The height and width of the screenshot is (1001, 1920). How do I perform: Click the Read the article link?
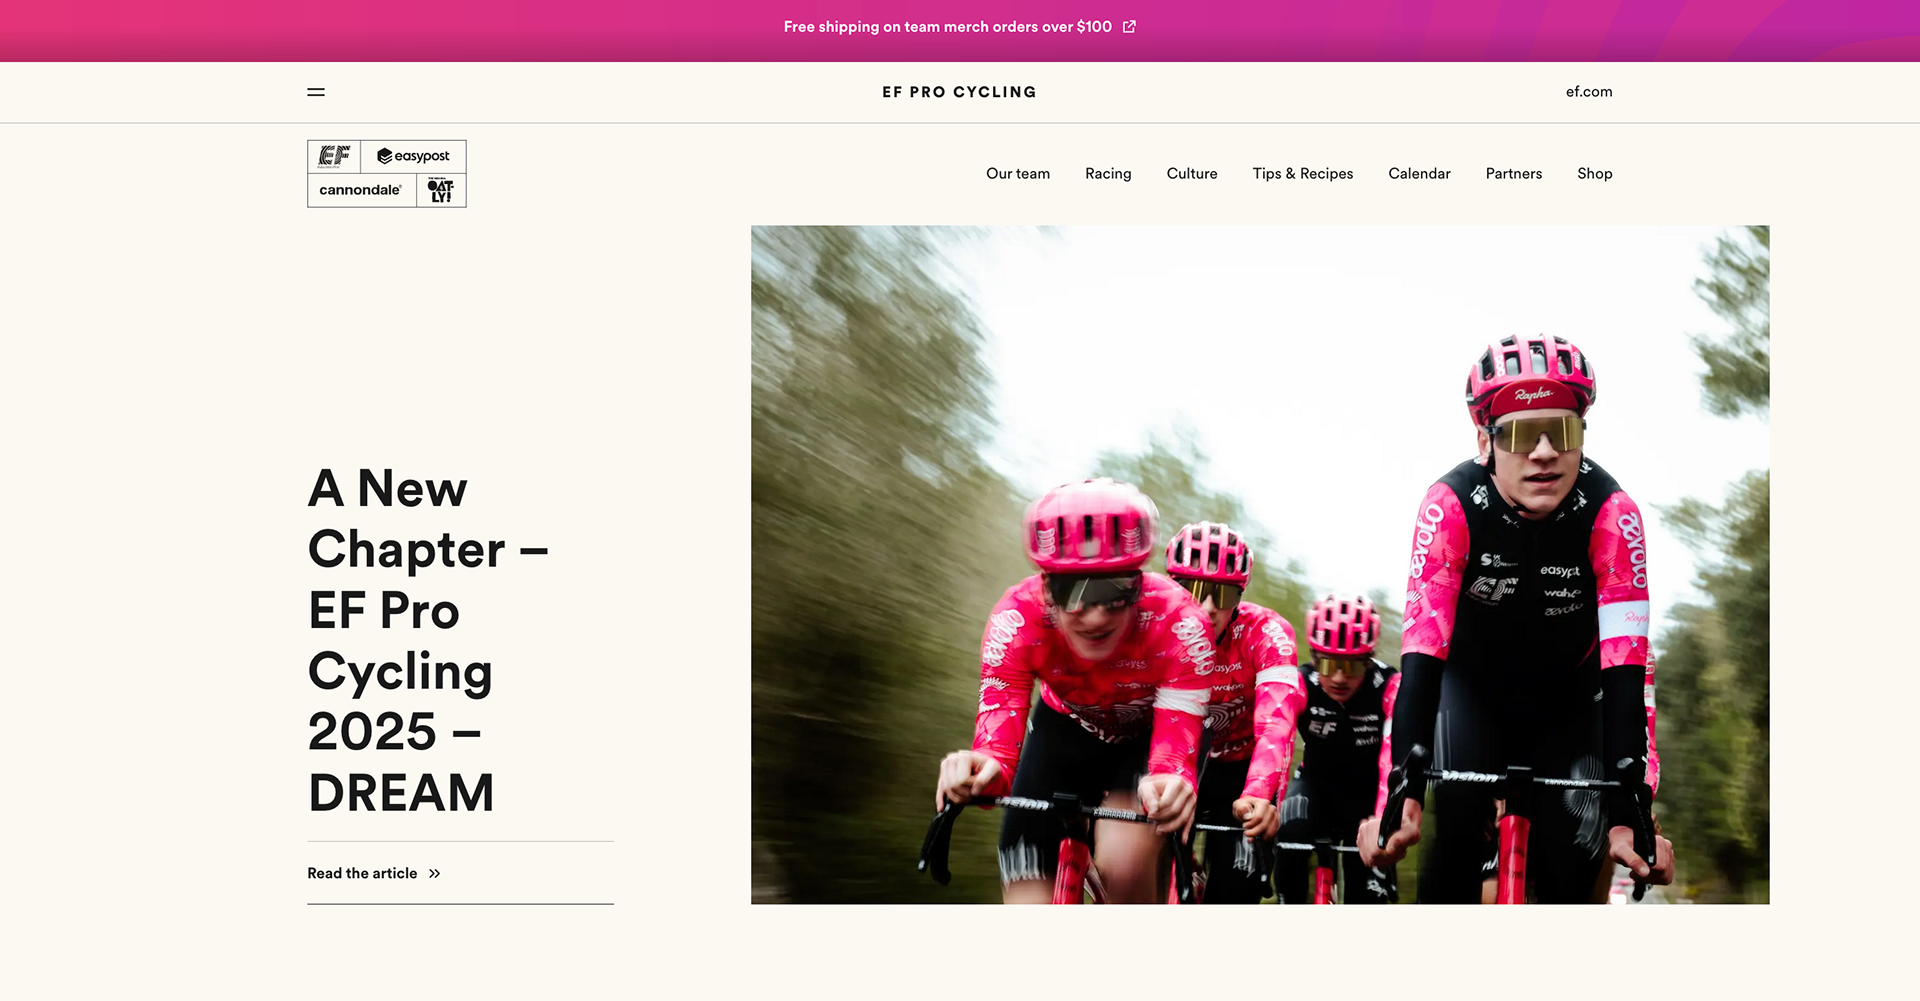362,874
